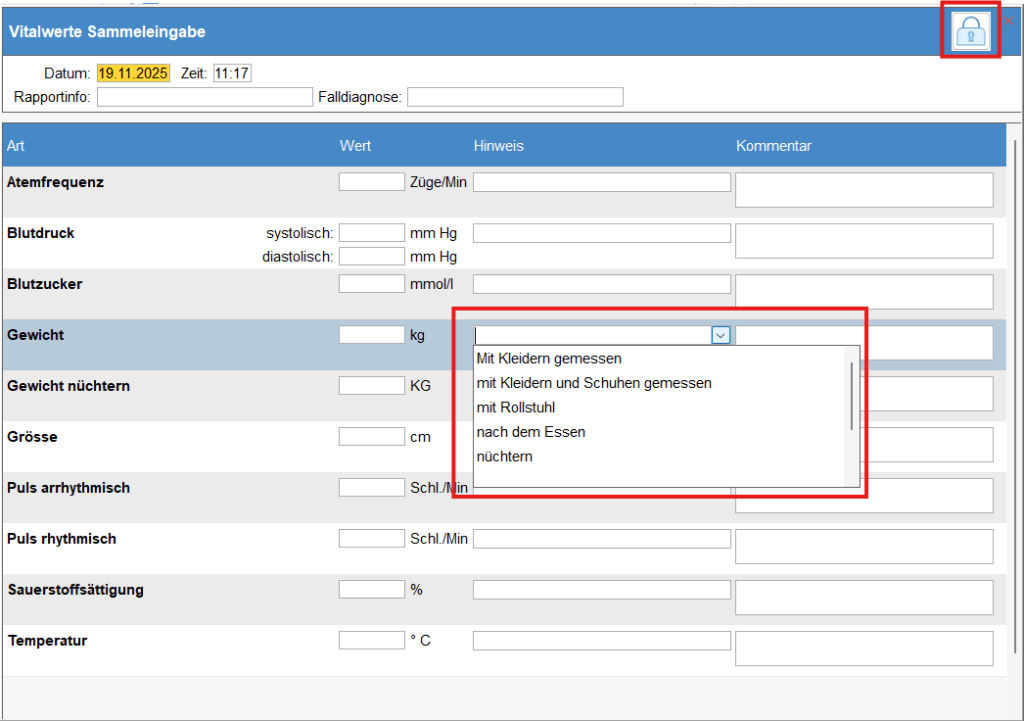The image size is (1024, 721).
Task: Choose 'mit Kleidern und Schuhen gemessen'
Action: tap(594, 383)
